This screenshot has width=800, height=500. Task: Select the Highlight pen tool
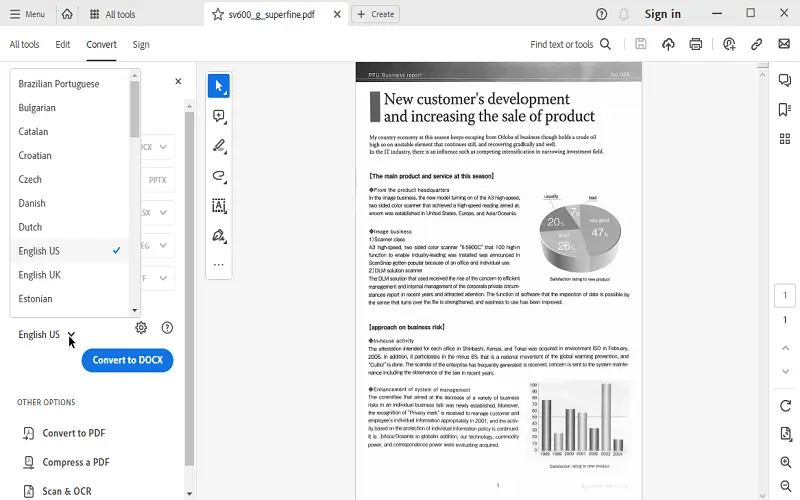click(x=219, y=146)
